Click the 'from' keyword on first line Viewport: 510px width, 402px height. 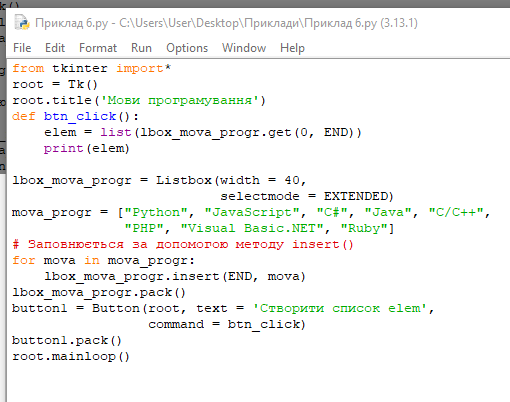28,68
